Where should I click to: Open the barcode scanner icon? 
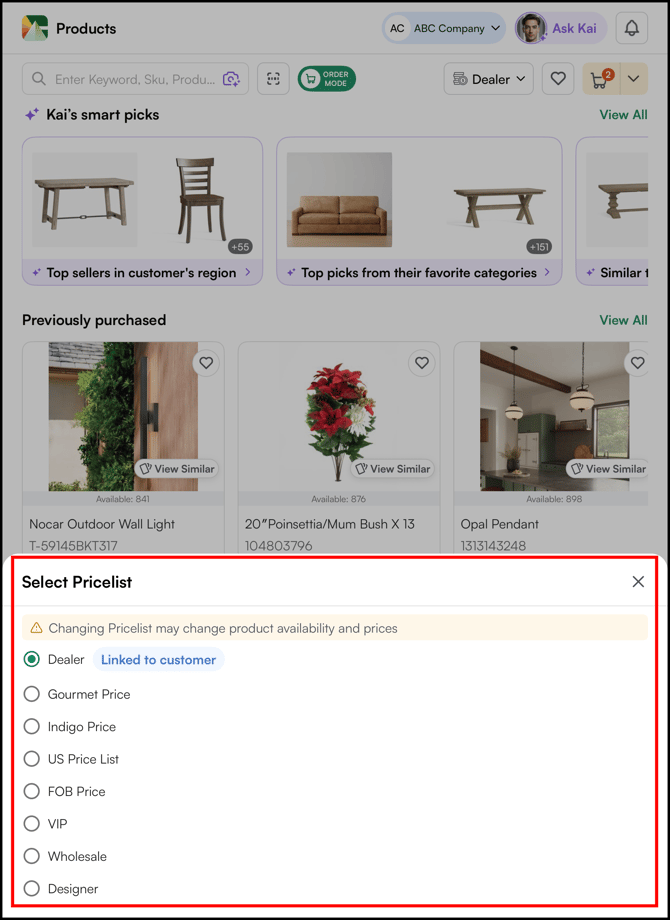tap(273, 79)
